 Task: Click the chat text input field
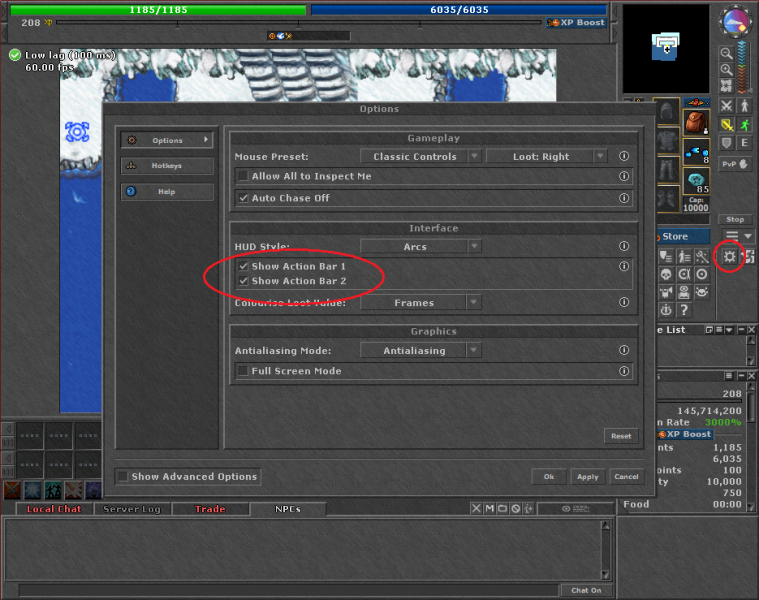point(288,590)
